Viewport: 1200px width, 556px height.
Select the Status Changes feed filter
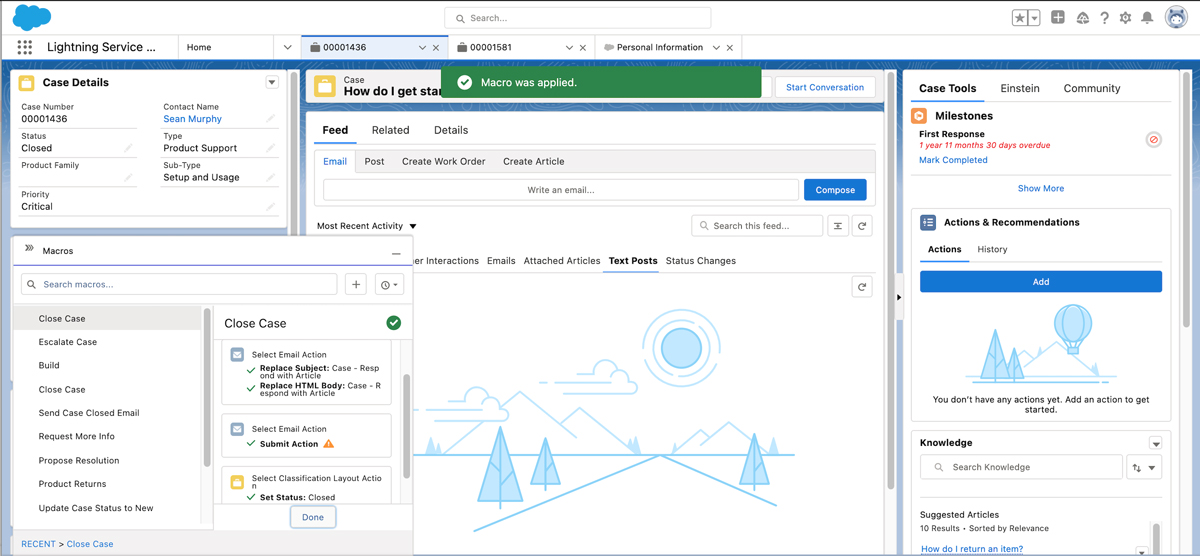pos(700,261)
